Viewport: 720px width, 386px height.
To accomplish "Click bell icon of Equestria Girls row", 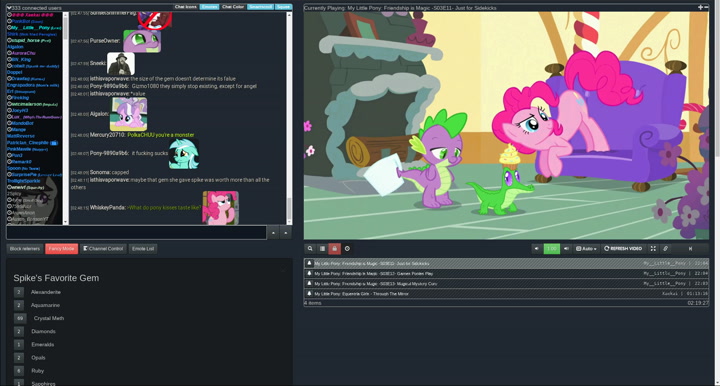I will [x=309, y=293].
